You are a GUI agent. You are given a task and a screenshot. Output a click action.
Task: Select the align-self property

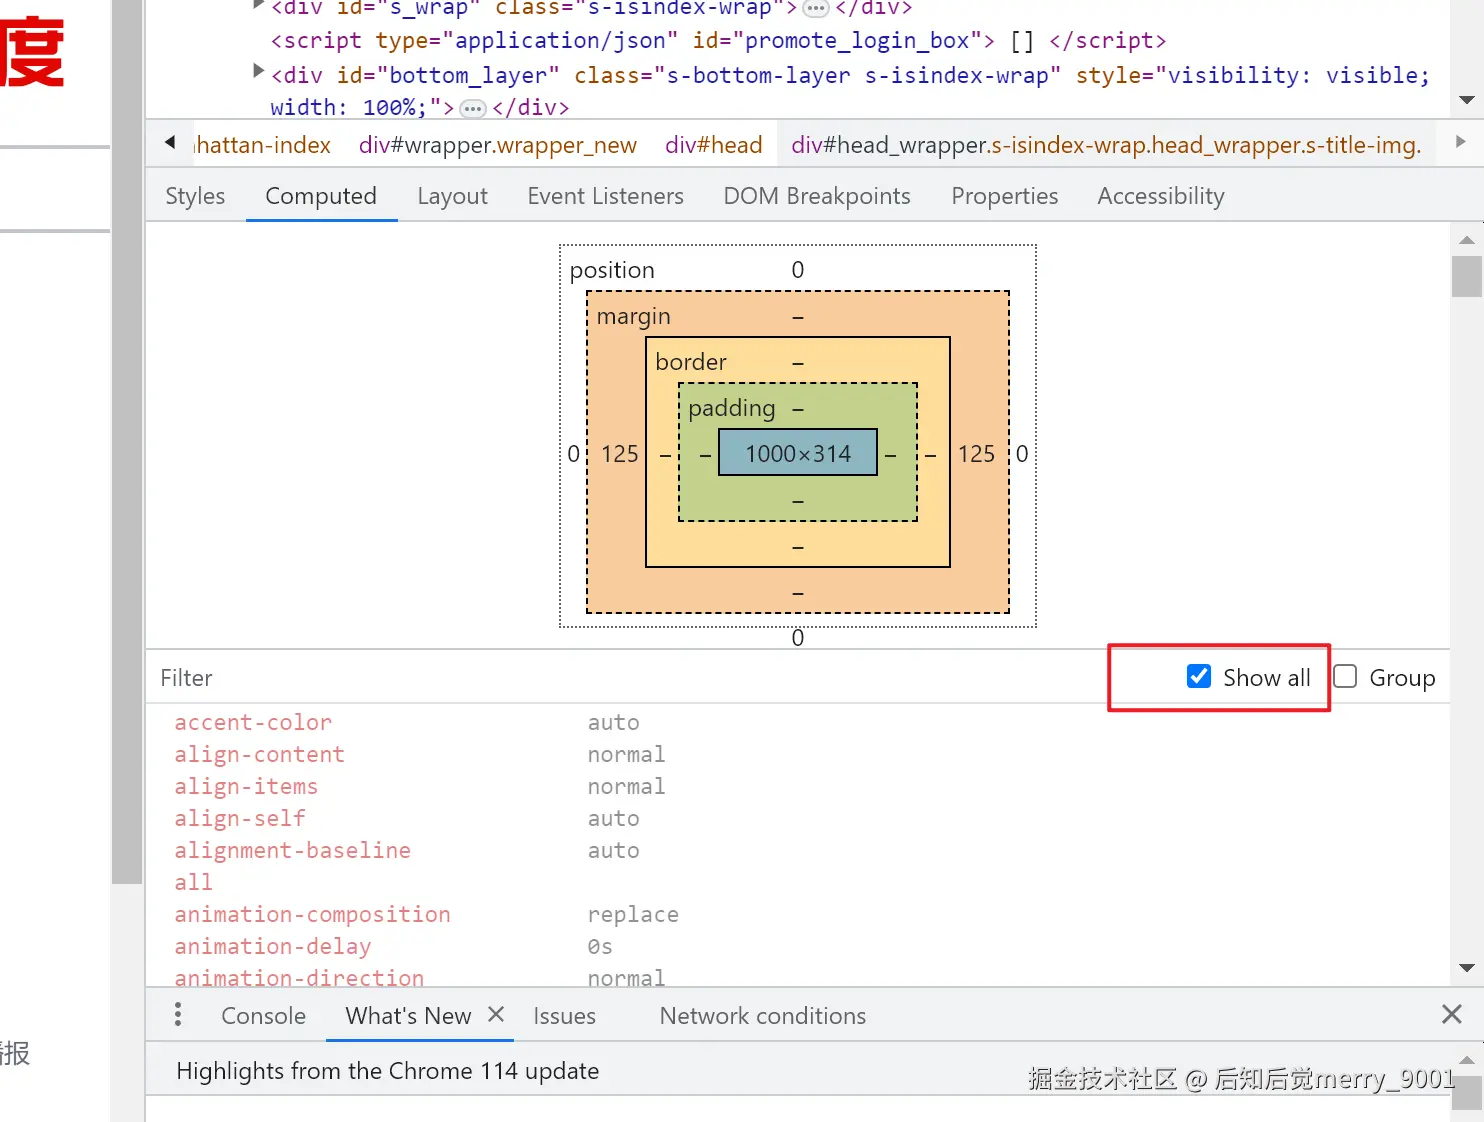[x=239, y=818]
